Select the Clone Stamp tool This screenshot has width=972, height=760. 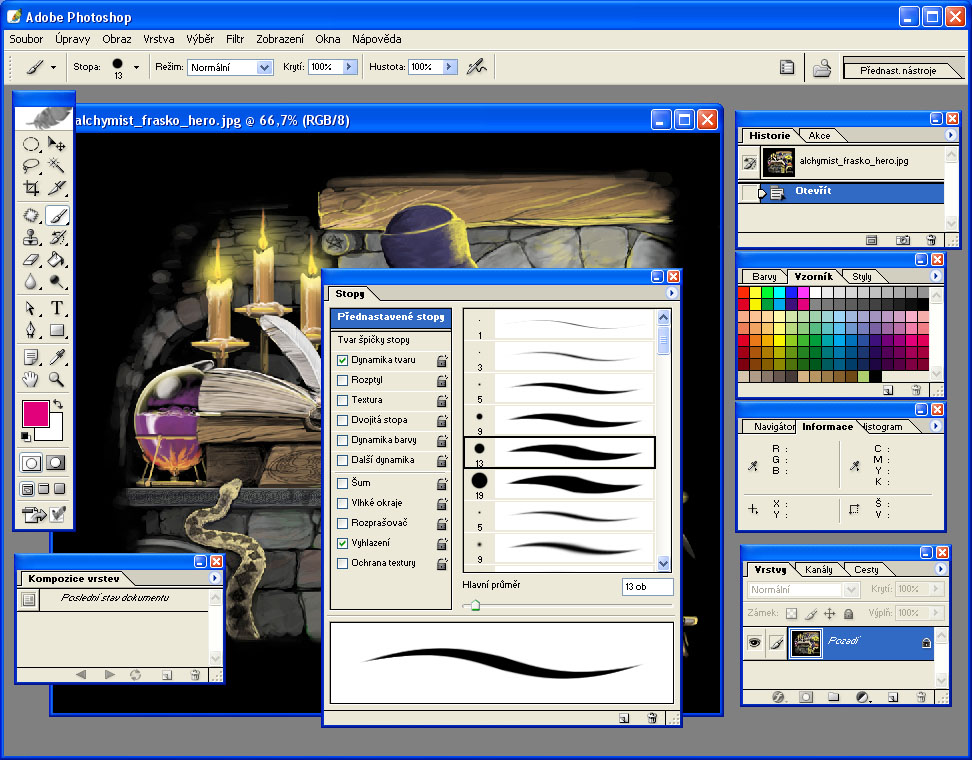(x=31, y=237)
